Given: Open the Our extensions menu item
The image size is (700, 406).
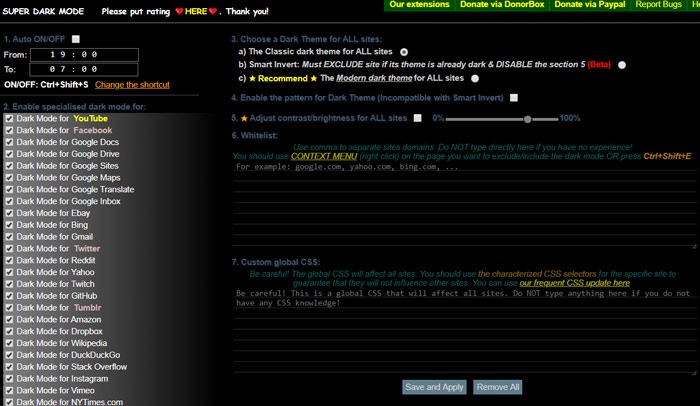Looking at the screenshot, I should [419, 5].
